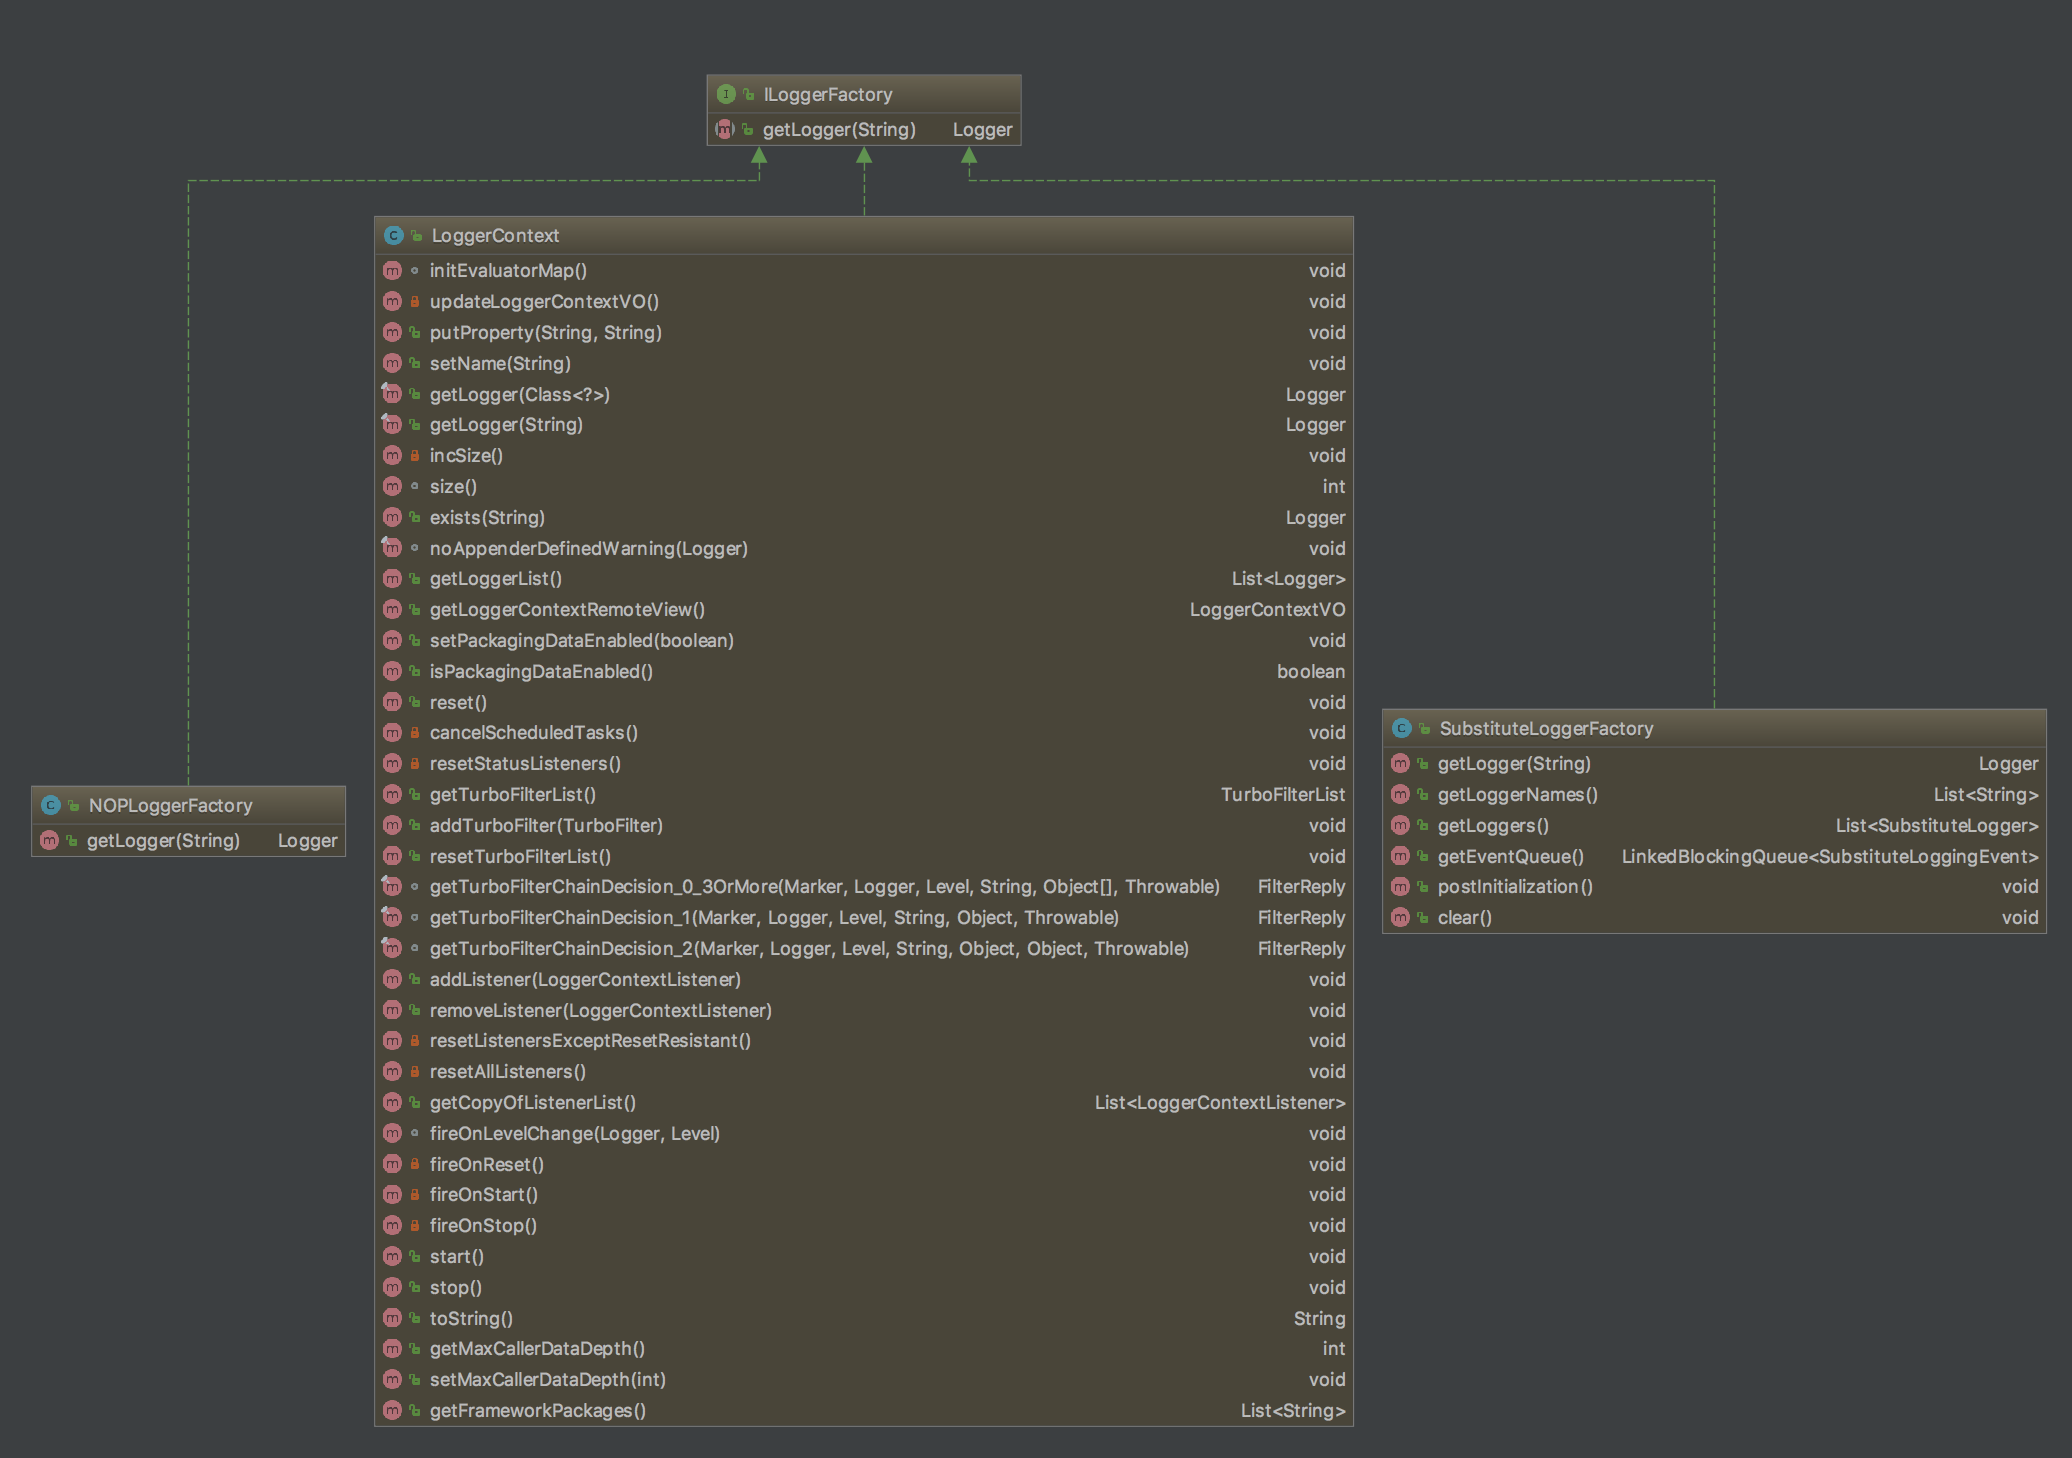The height and width of the screenshot is (1458, 2072).
Task: Click the getTurboFilterList() method
Action: click(513, 794)
